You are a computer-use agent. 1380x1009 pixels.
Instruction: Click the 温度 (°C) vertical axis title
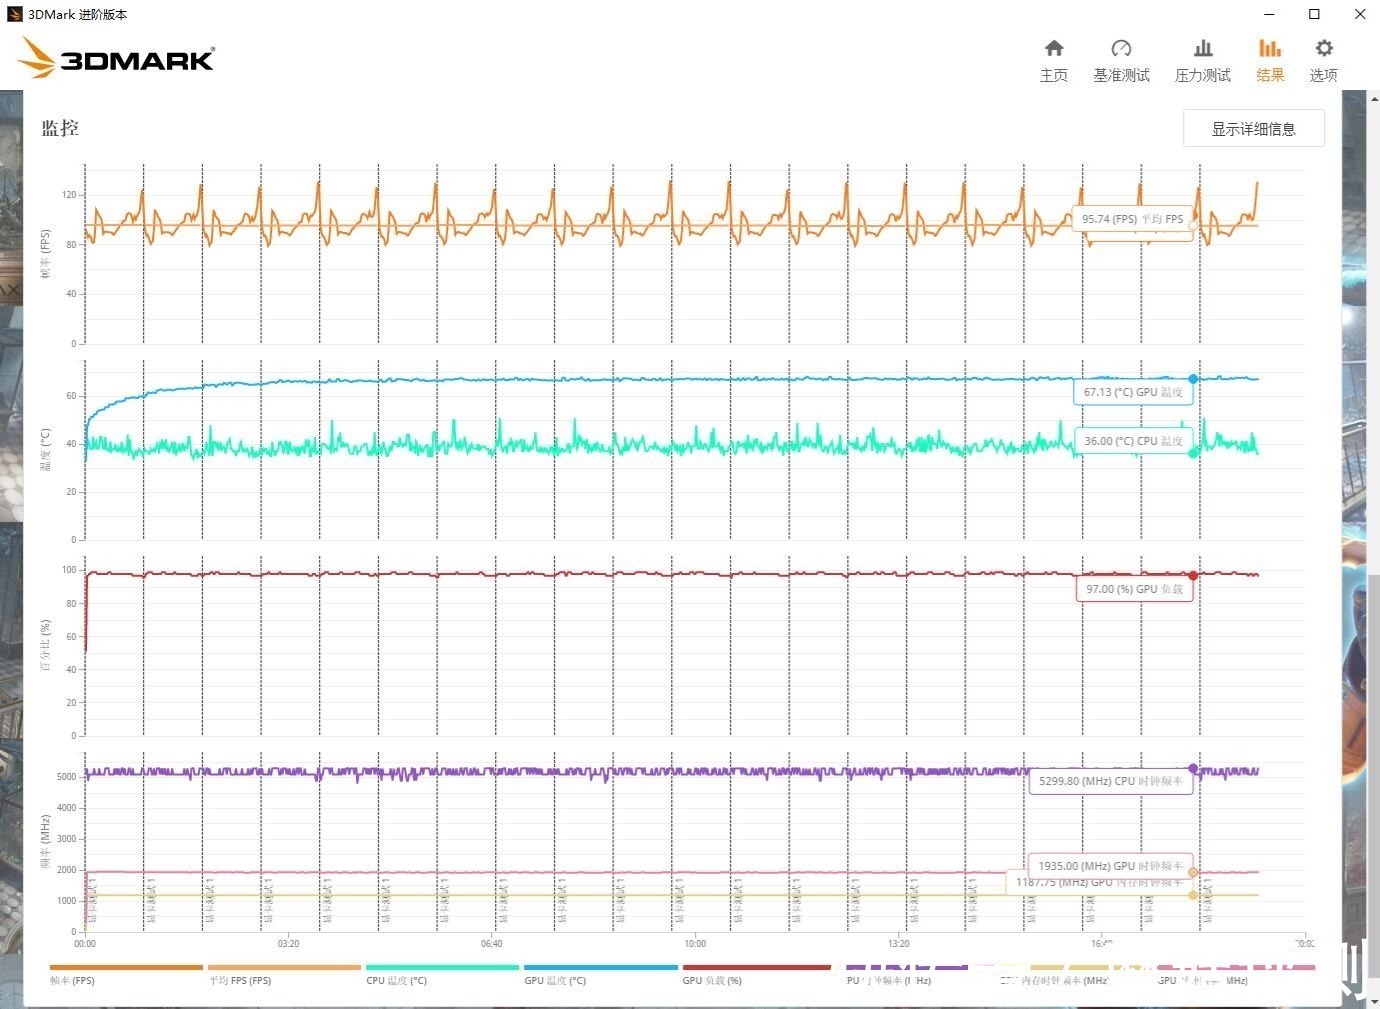tap(45, 449)
